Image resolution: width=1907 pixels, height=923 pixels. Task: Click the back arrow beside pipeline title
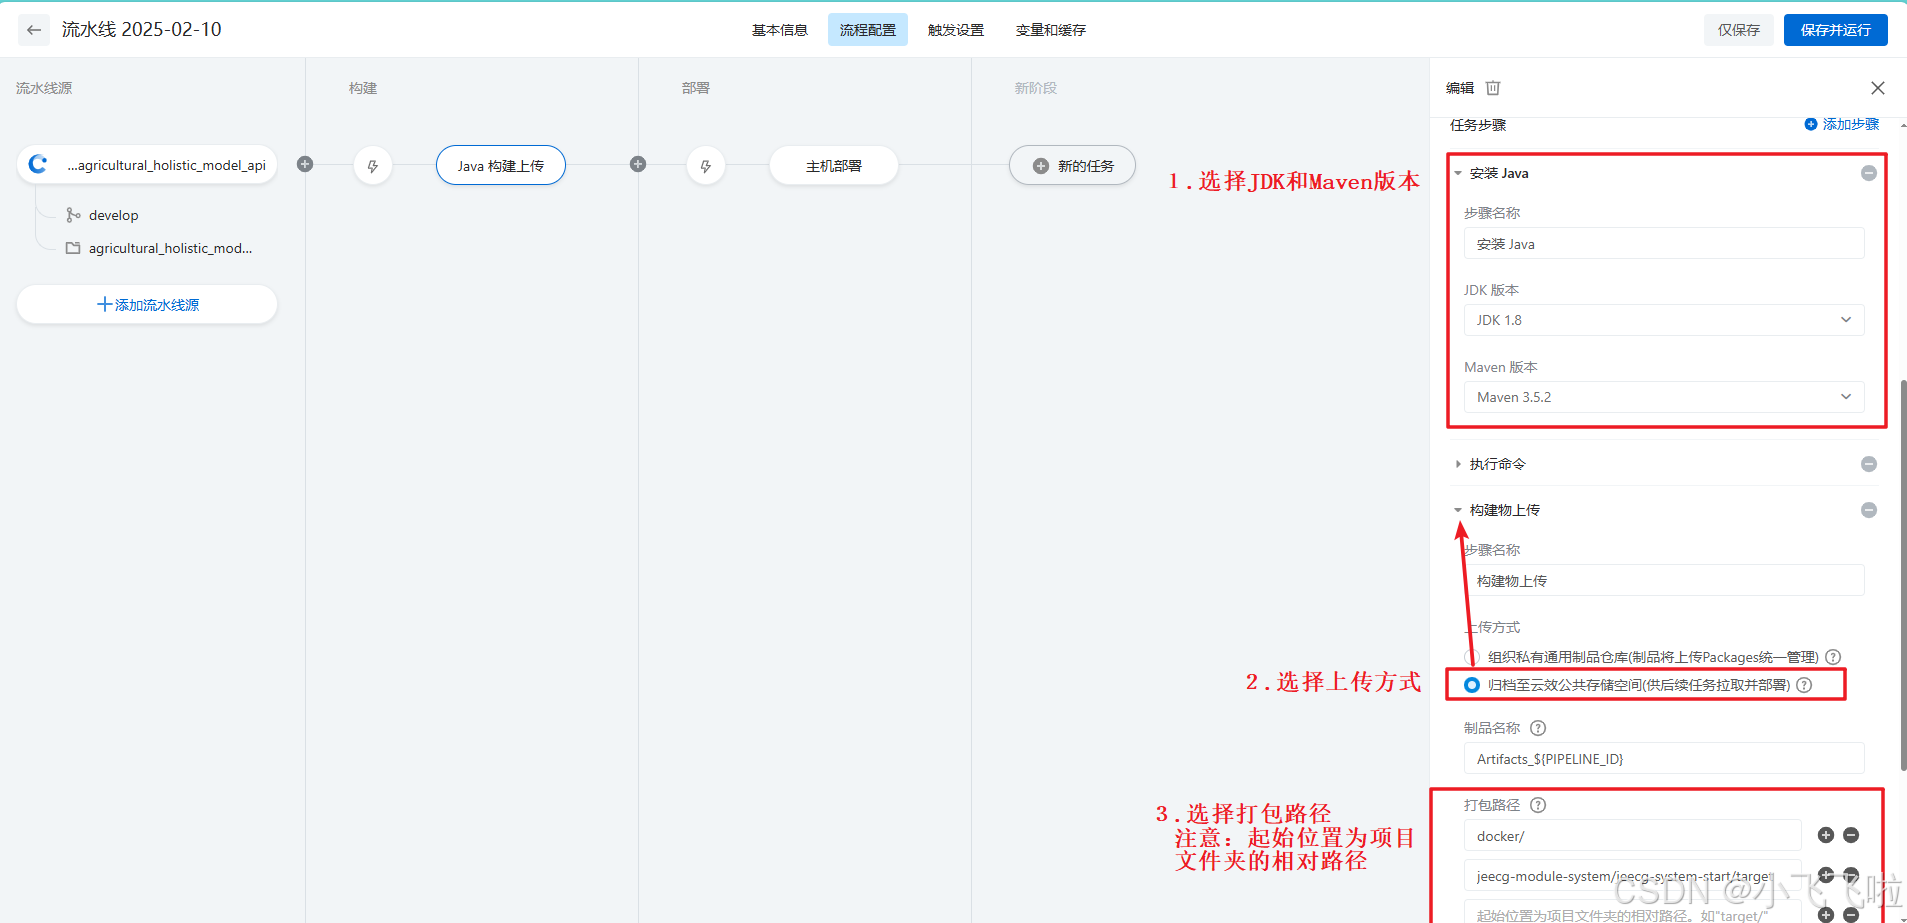pyautogui.click(x=34, y=30)
